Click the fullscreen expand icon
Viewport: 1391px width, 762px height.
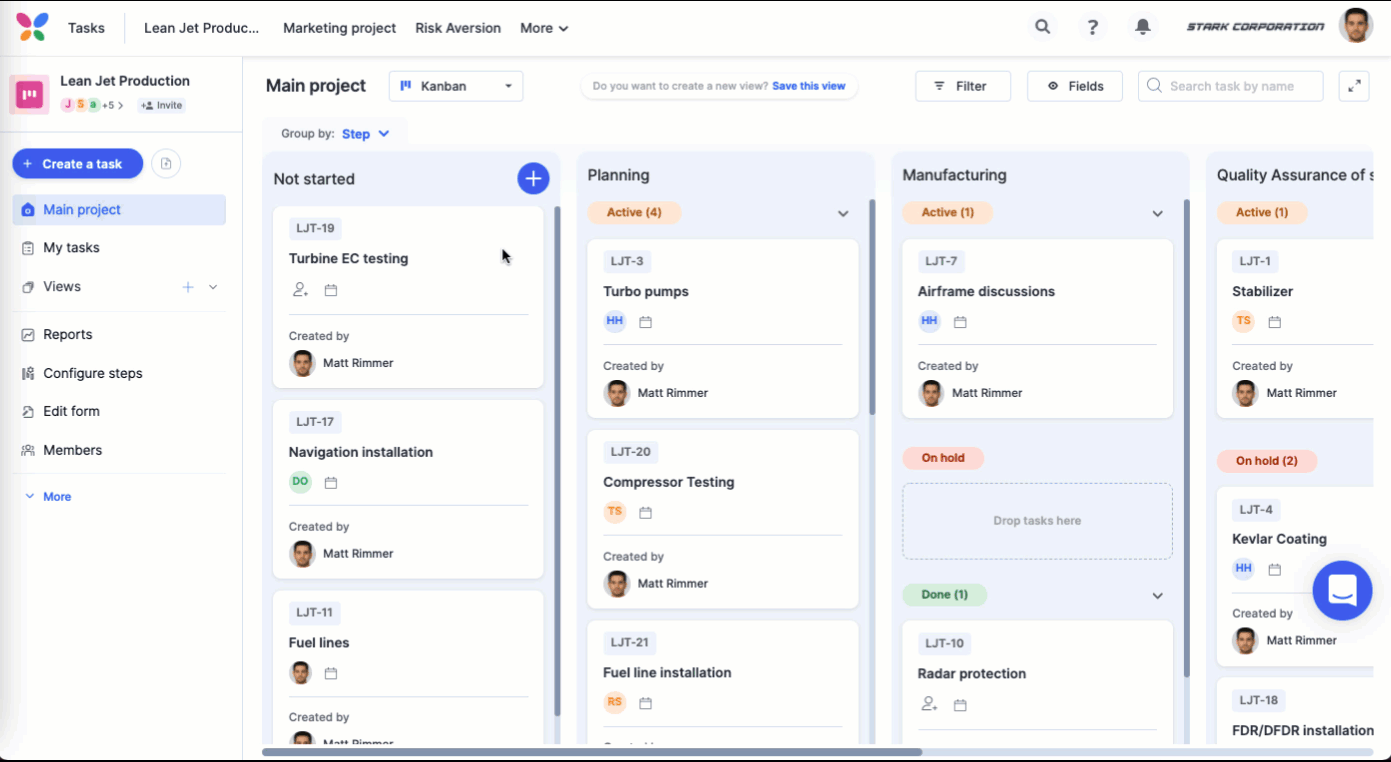pyautogui.click(x=1354, y=86)
